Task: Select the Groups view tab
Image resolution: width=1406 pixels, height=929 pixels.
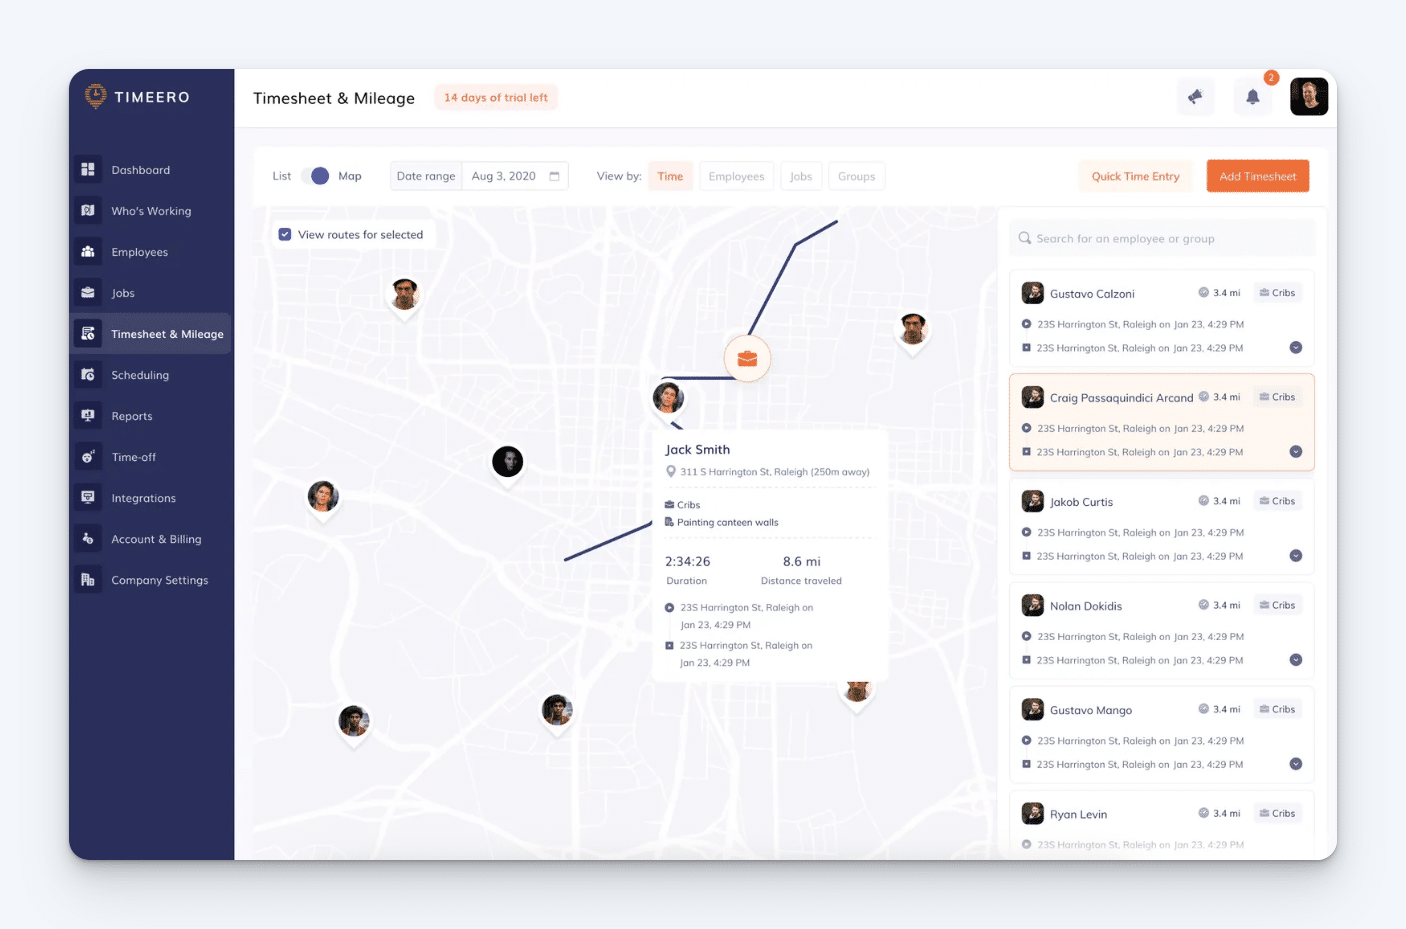Action: 856,175
